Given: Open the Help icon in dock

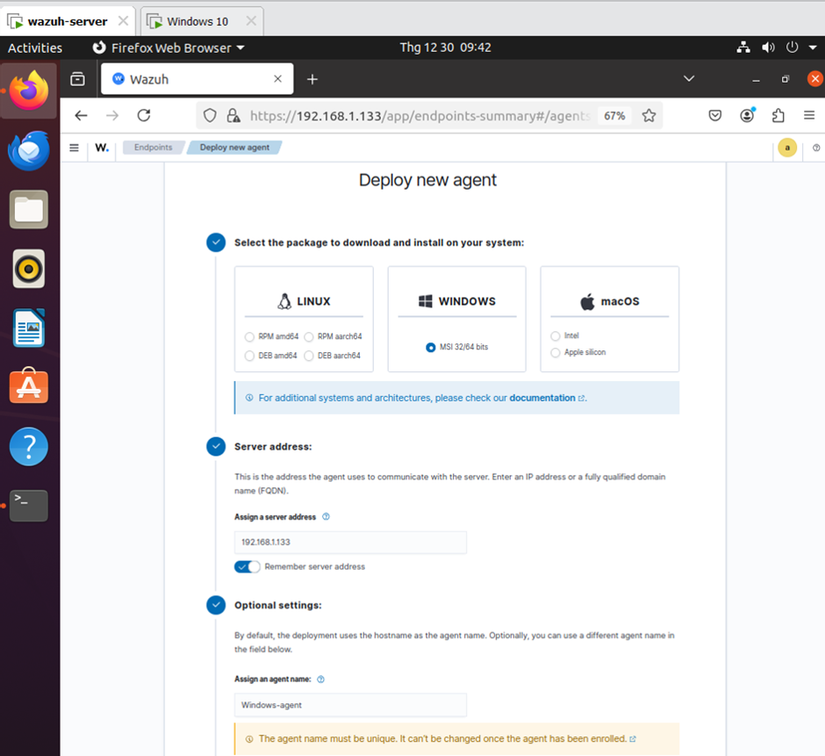Looking at the screenshot, I should [29, 447].
